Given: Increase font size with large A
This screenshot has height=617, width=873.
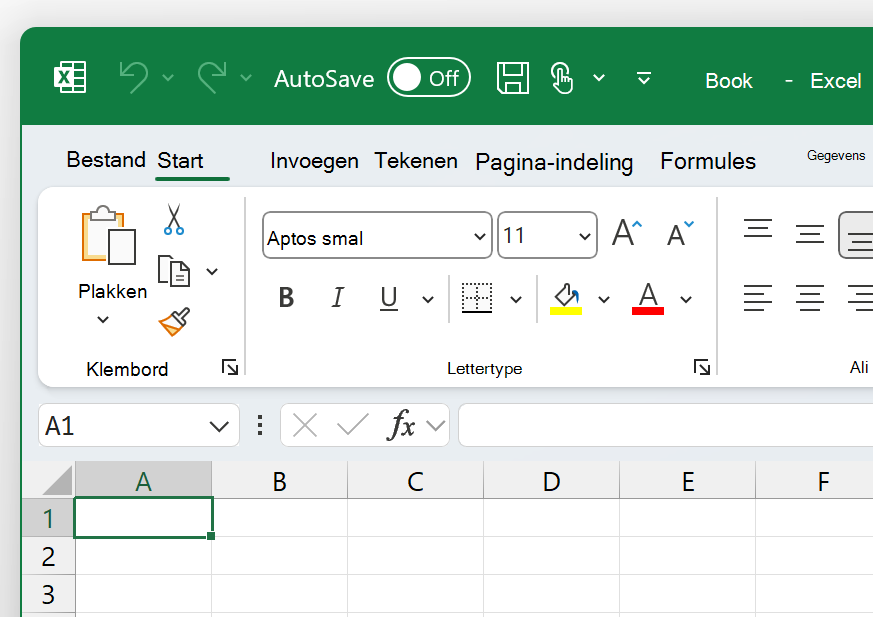Looking at the screenshot, I should [627, 233].
